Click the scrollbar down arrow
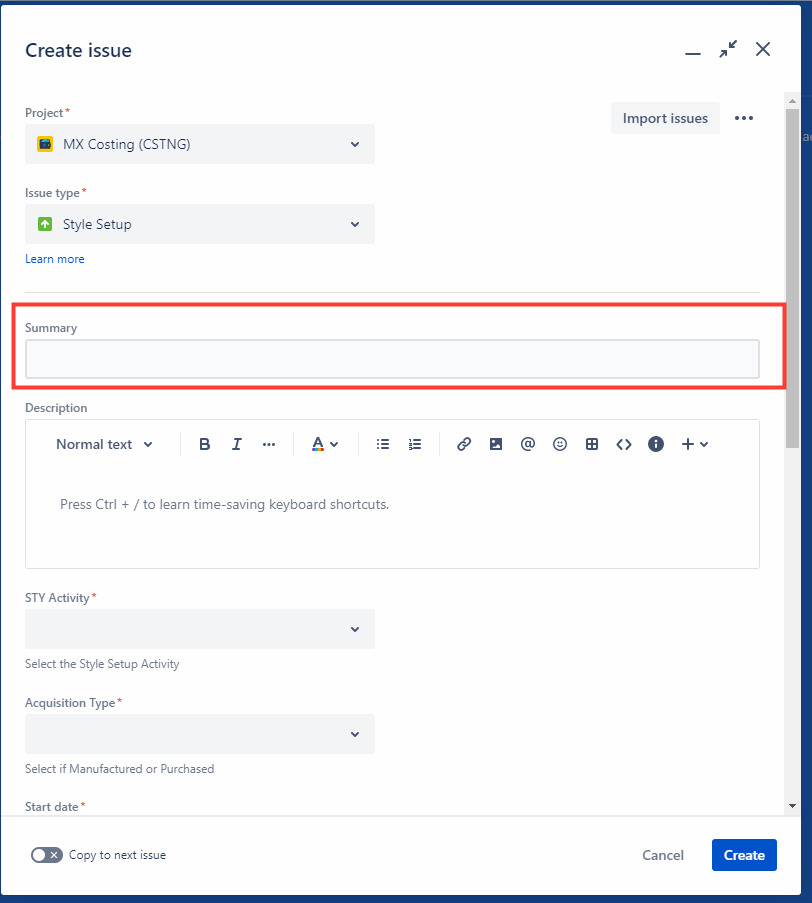 pos(792,806)
